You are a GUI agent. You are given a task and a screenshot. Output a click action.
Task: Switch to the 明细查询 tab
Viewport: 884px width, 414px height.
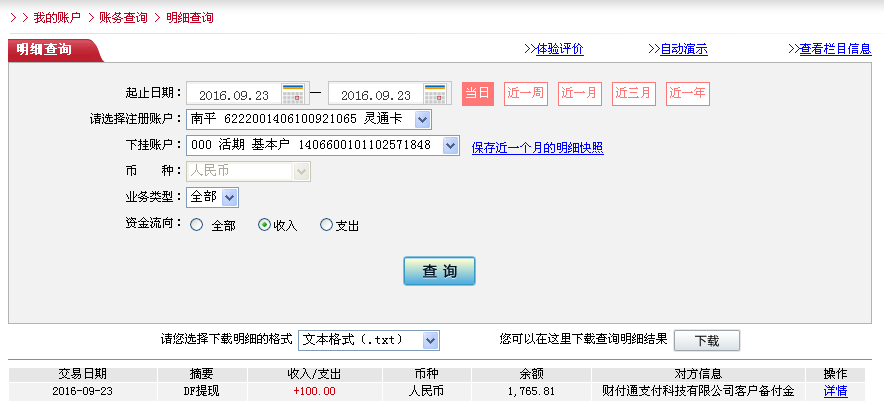(x=46, y=49)
